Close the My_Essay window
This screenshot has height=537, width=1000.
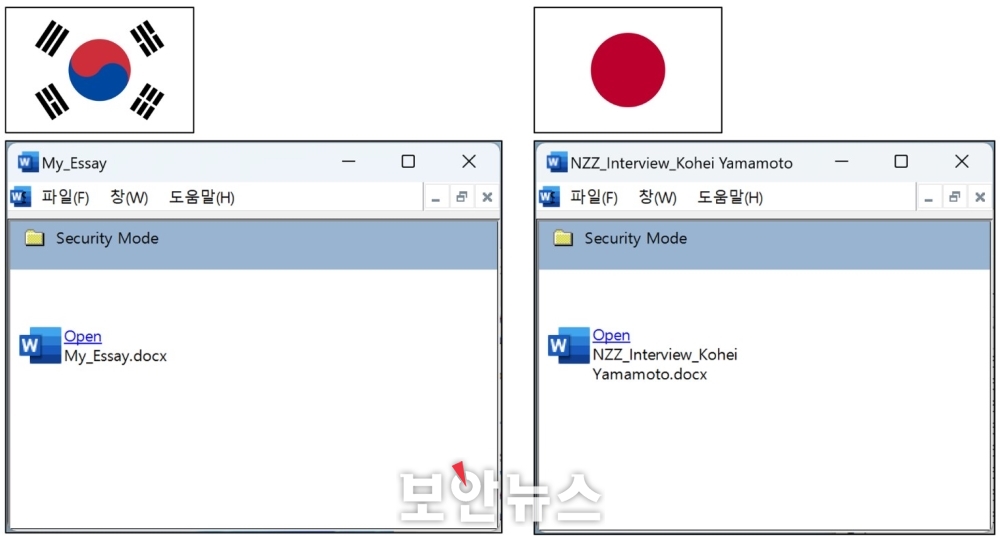pyautogui.click(x=469, y=161)
